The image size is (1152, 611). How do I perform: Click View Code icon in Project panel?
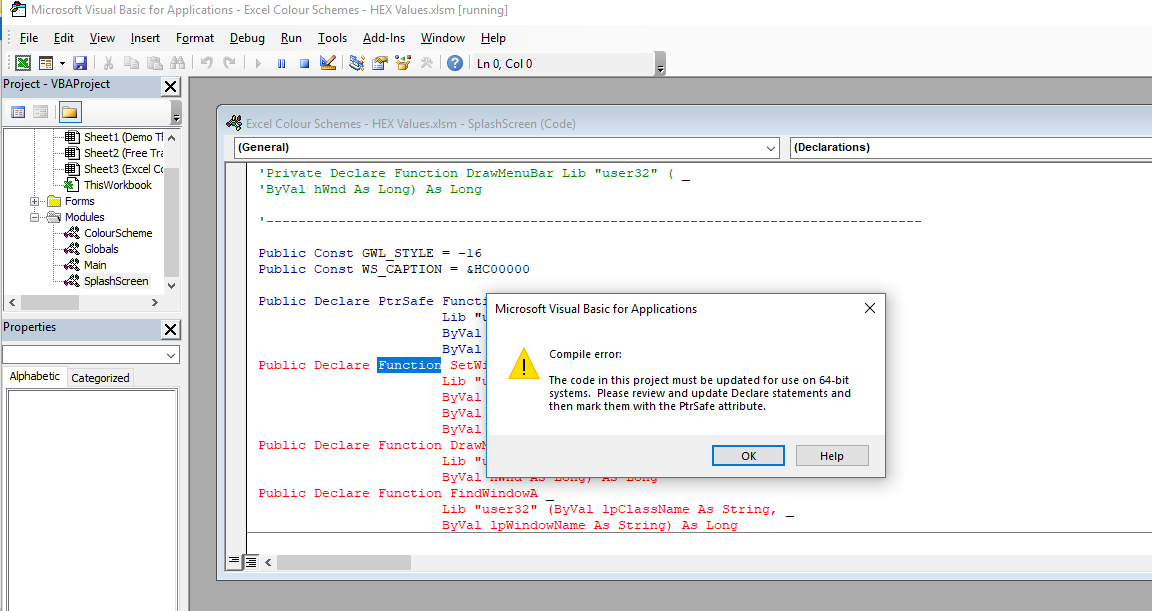[18, 112]
